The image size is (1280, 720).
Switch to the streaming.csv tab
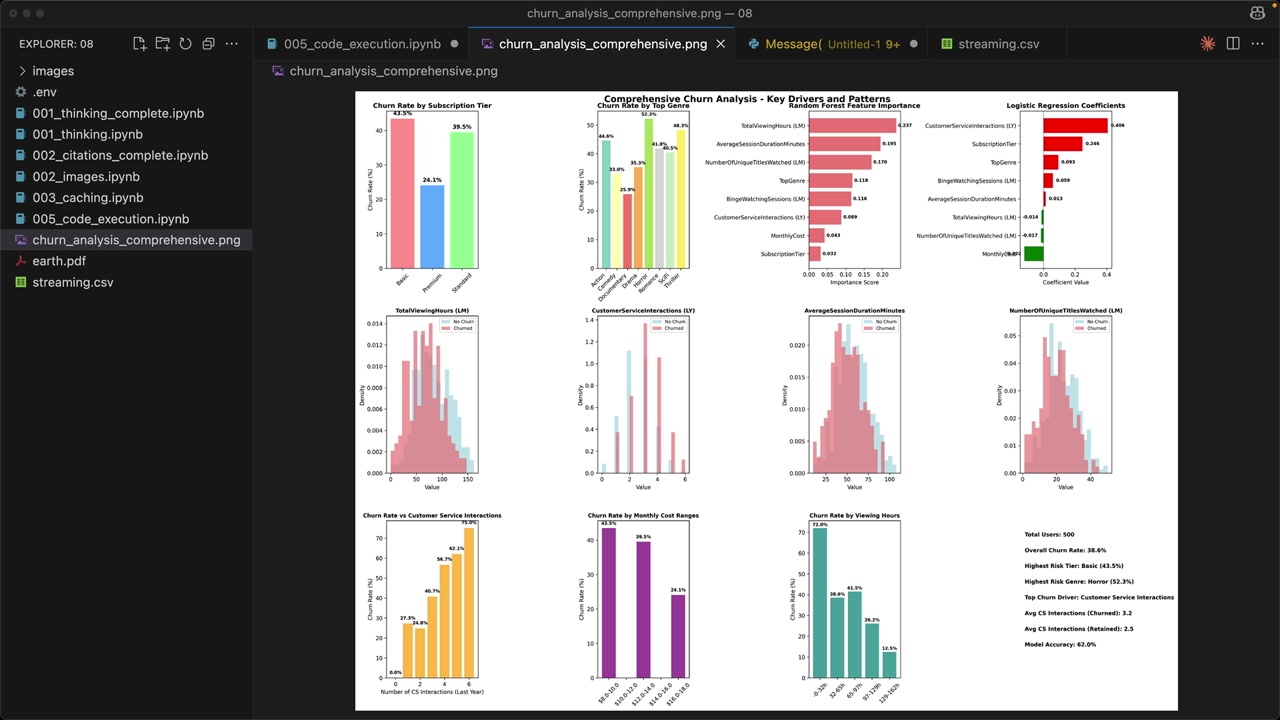(x=998, y=44)
